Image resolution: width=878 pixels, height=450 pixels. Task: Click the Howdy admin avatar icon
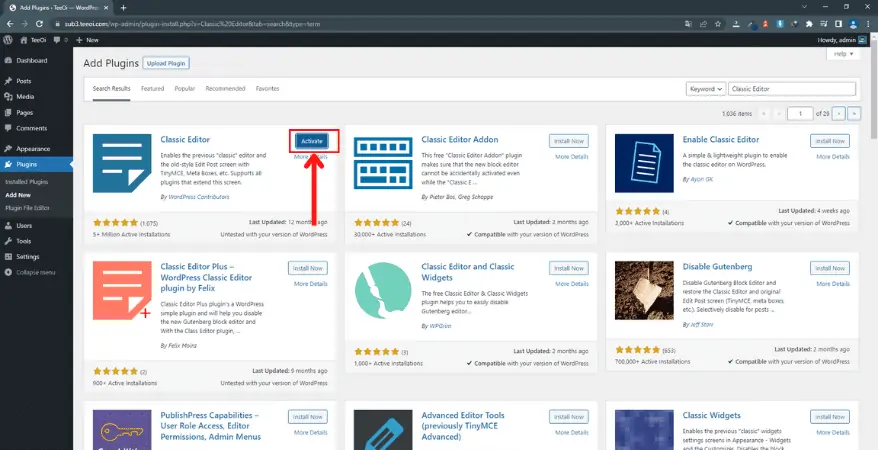tap(862, 40)
